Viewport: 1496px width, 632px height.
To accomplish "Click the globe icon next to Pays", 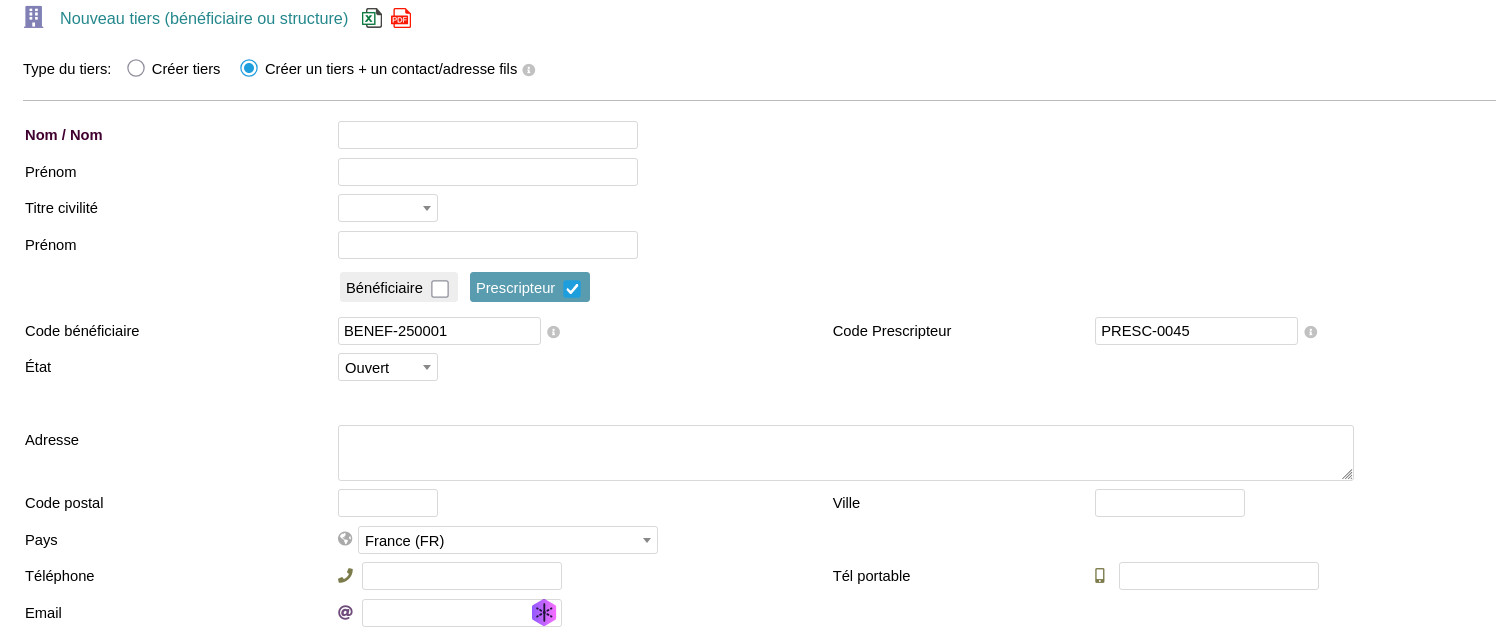I will click(x=345, y=539).
